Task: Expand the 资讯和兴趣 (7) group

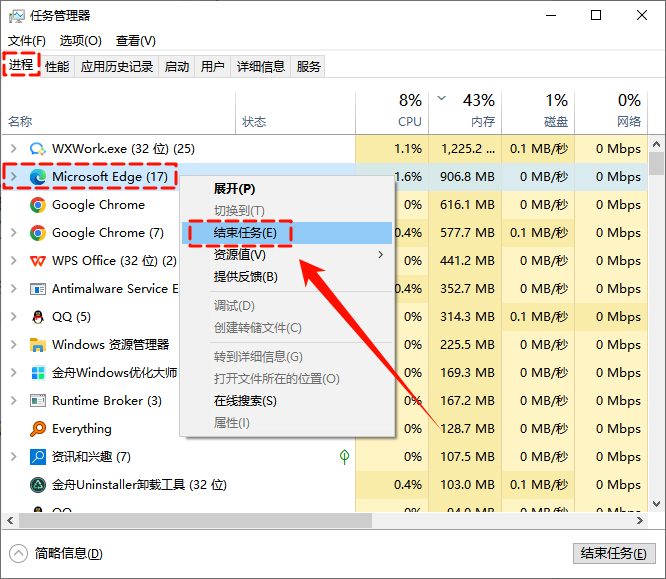Action: point(14,457)
